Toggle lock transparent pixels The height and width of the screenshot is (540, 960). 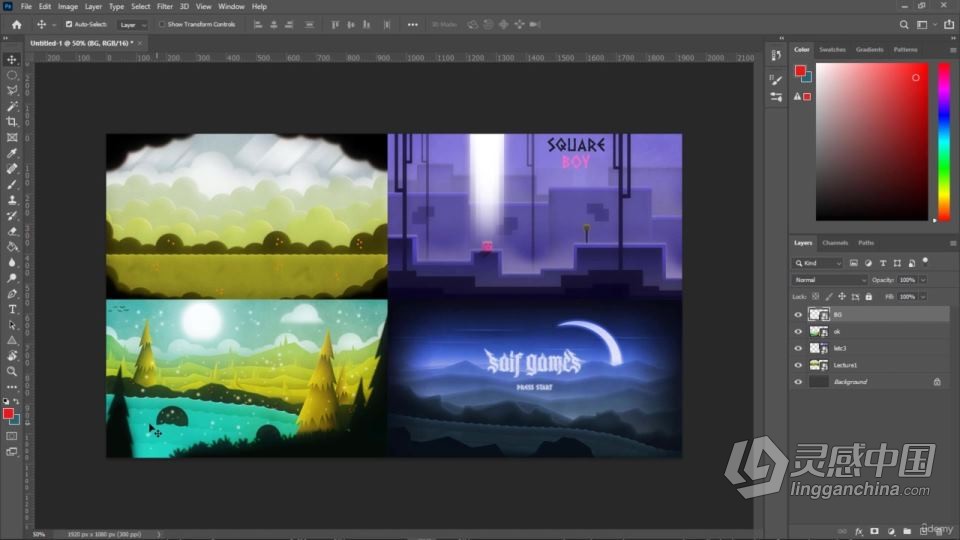[816, 297]
